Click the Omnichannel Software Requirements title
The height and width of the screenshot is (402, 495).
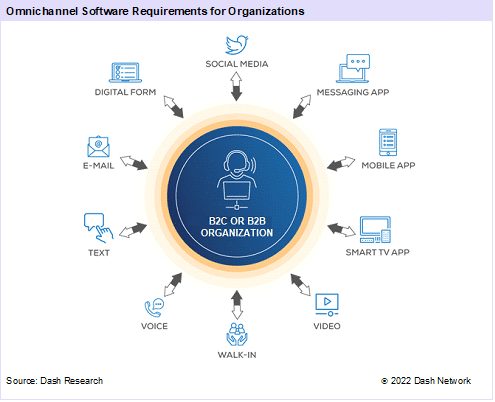click(155, 11)
